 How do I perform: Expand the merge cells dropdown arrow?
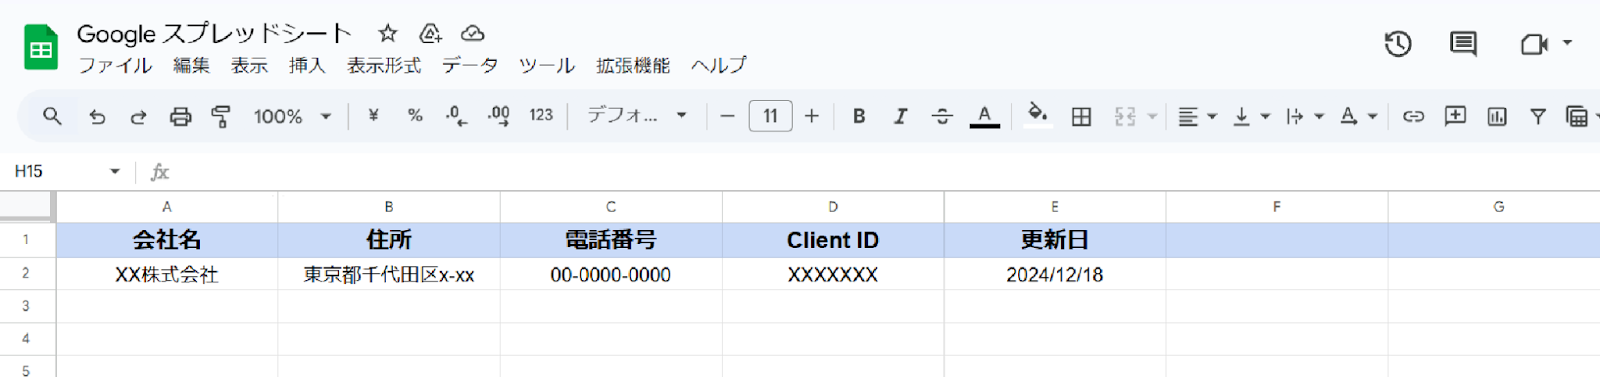pos(1152,117)
